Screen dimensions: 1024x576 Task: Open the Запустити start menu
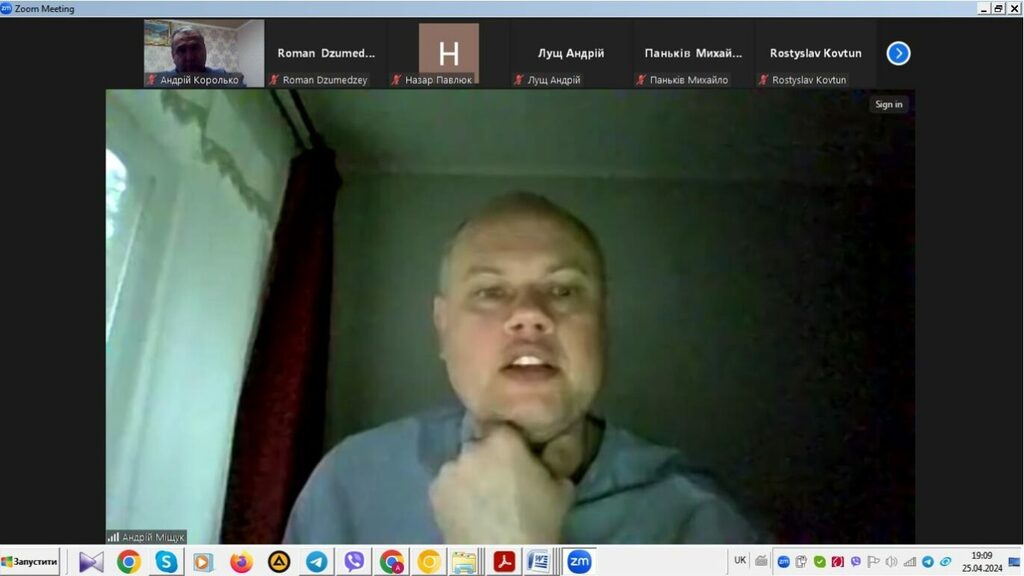pyautogui.click(x=30, y=561)
